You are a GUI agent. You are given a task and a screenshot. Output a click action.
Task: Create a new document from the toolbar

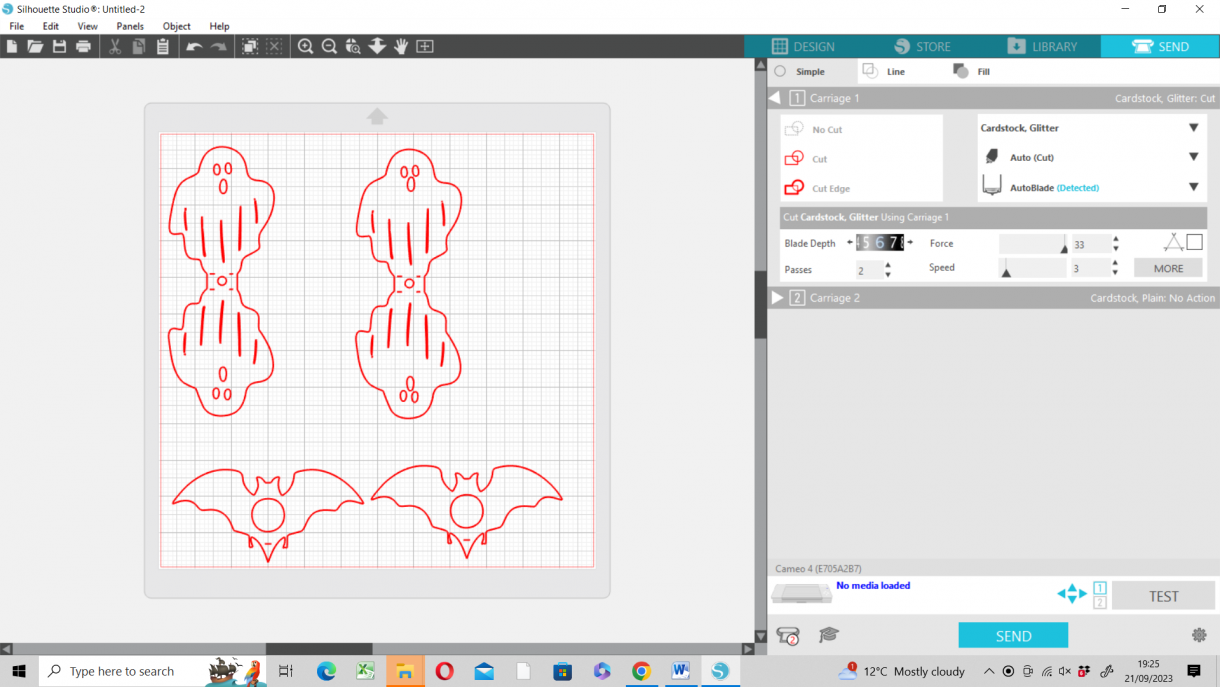pos(12,47)
